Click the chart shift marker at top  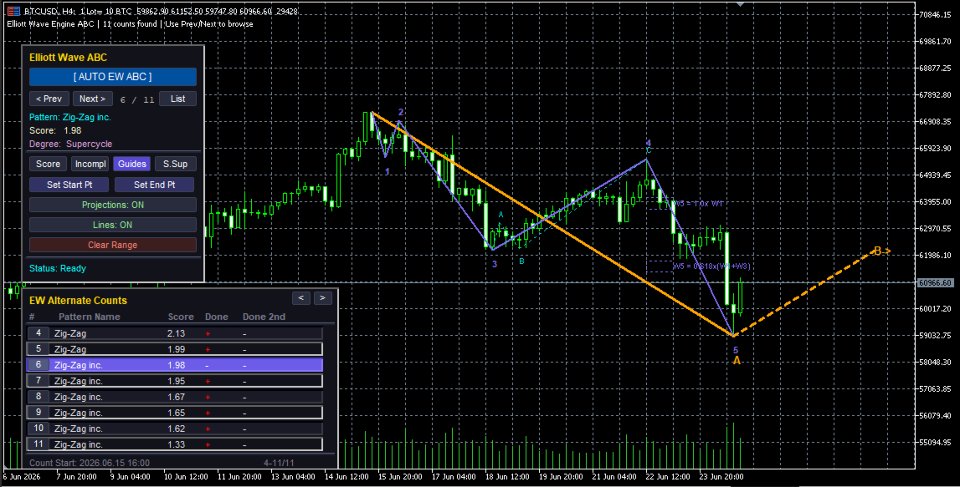pyautogui.click(x=740, y=4)
